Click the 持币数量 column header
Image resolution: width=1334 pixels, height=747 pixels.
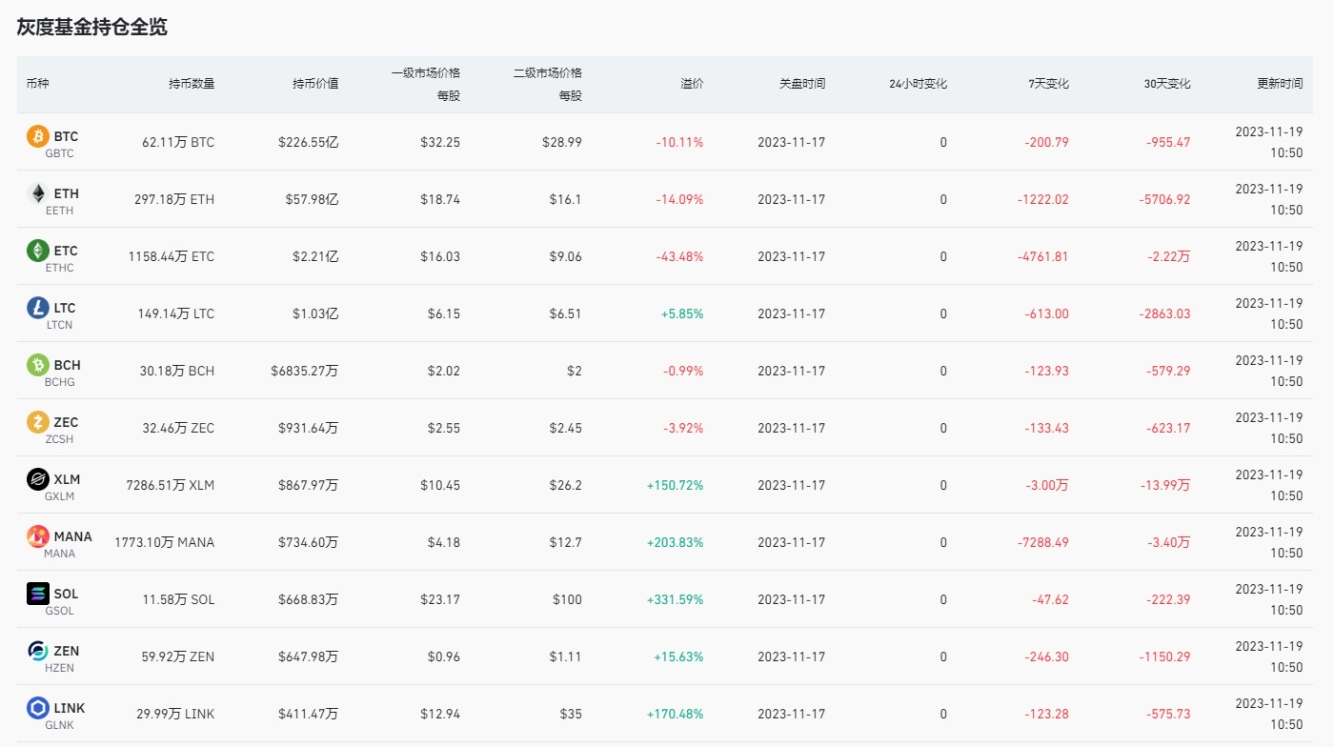click(x=191, y=84)
